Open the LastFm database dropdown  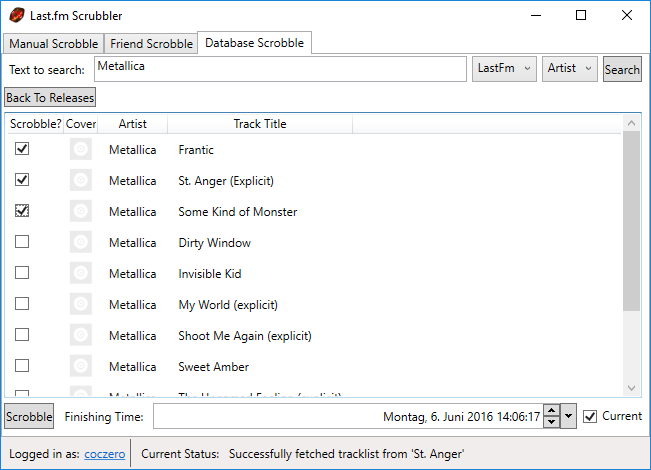click(504, 69)
